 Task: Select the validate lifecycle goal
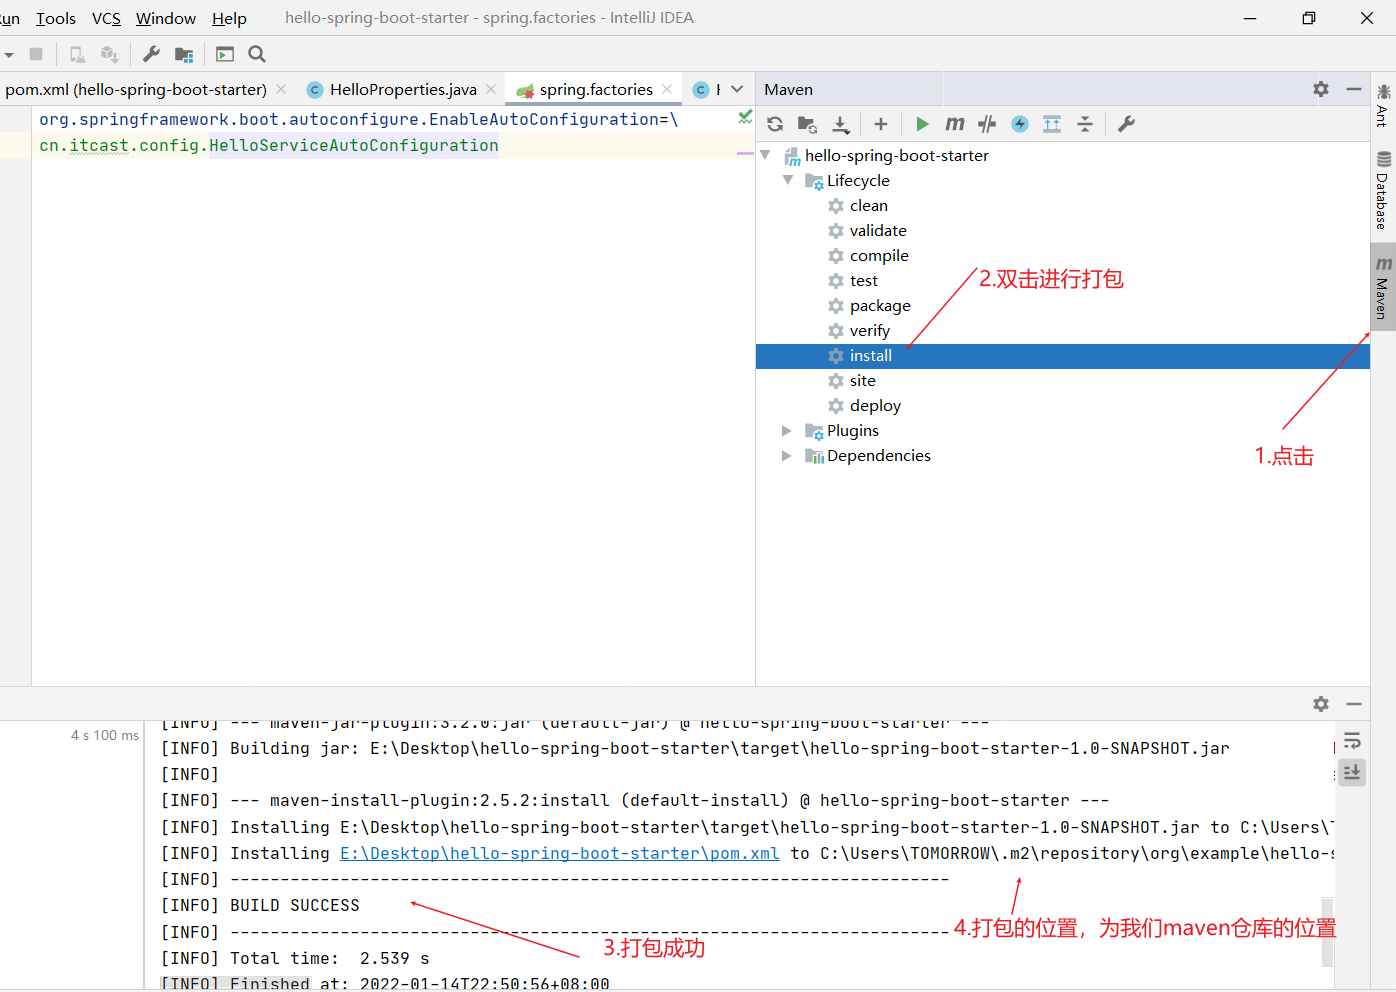pyautogui.click(x=878, y=230)
